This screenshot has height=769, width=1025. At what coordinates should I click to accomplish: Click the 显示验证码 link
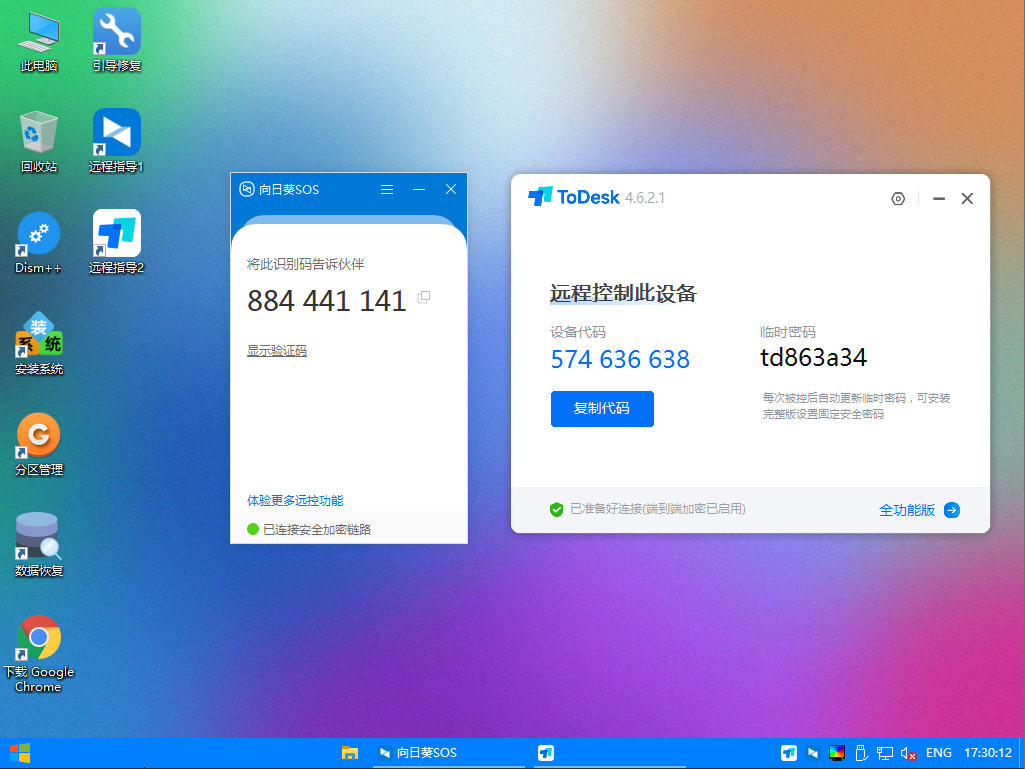277,350
